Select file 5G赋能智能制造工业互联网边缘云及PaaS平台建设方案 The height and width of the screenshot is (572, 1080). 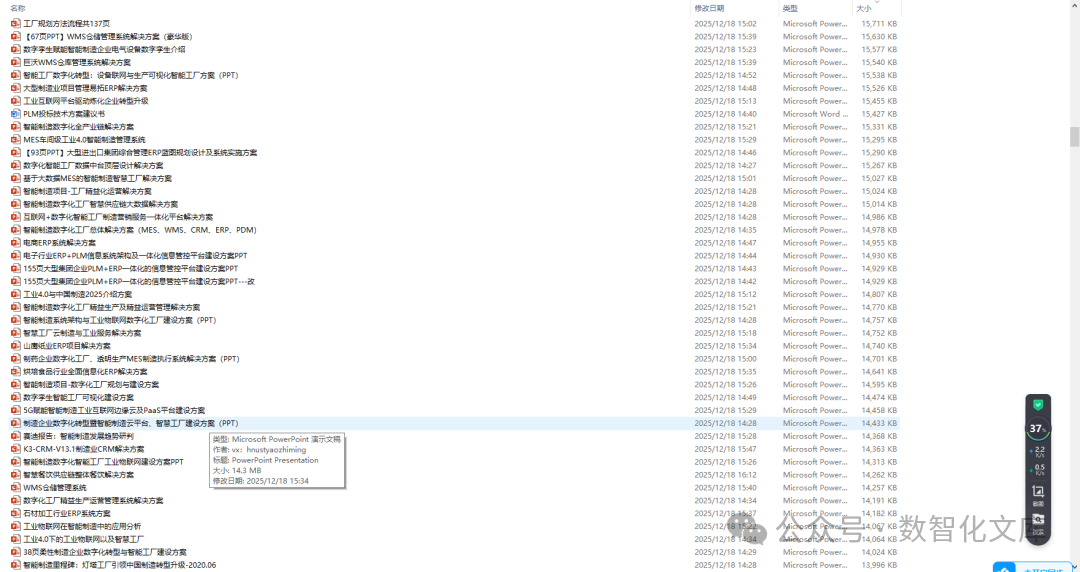114,410
